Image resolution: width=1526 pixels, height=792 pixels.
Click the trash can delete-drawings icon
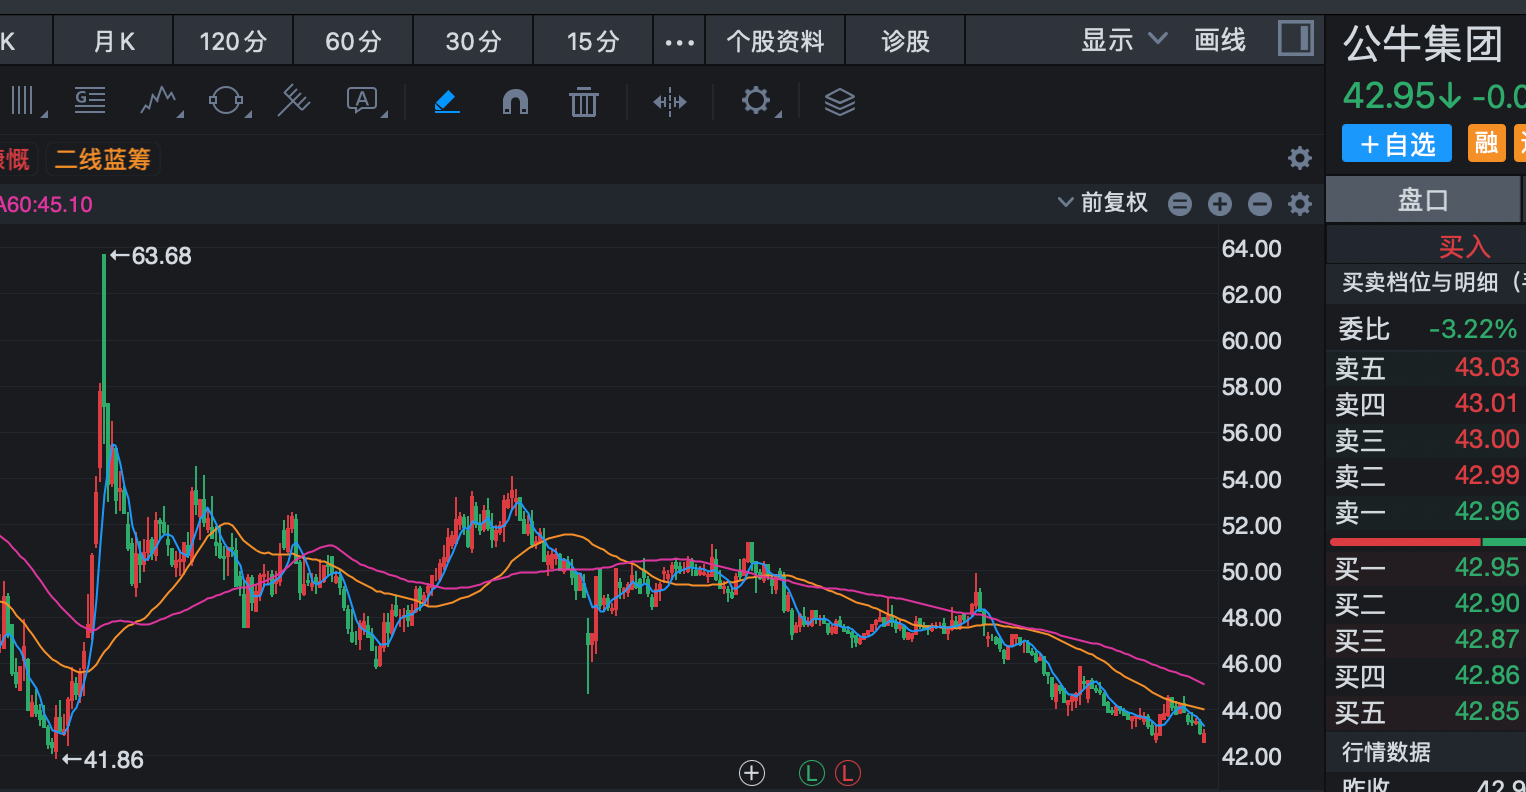tap(583, 101)
